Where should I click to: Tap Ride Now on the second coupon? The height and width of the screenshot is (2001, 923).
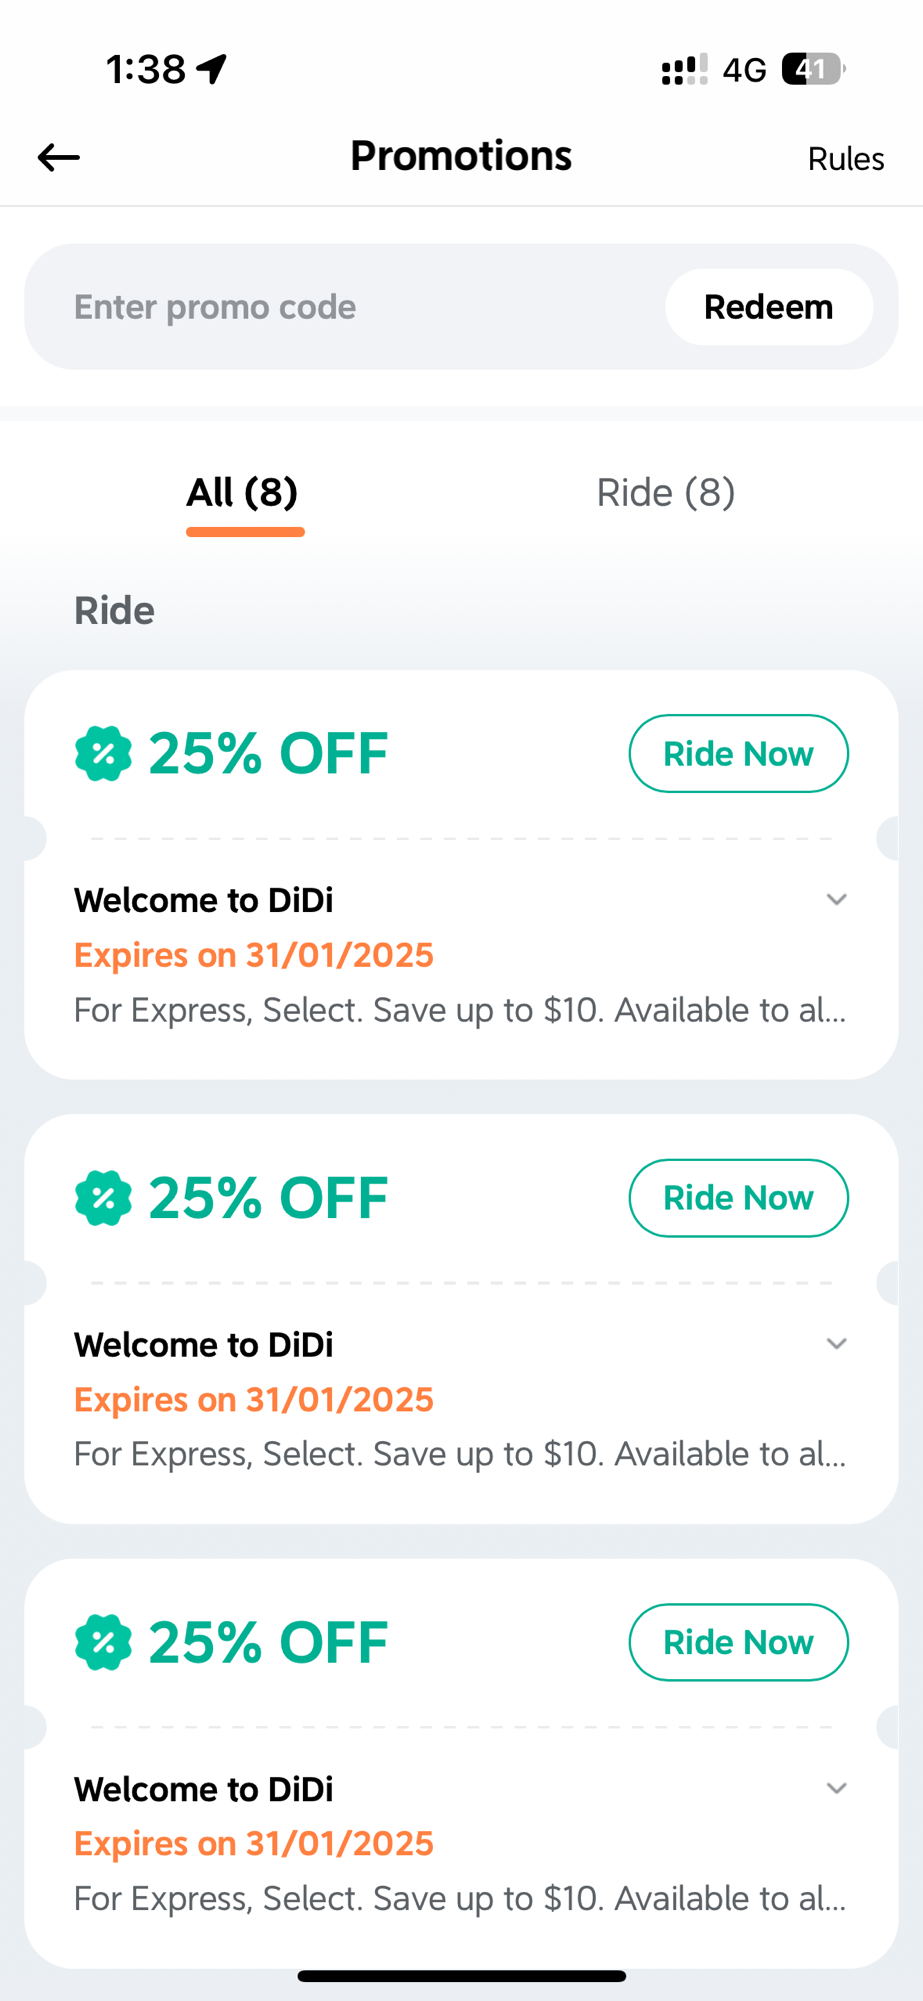pos(738,1198)
